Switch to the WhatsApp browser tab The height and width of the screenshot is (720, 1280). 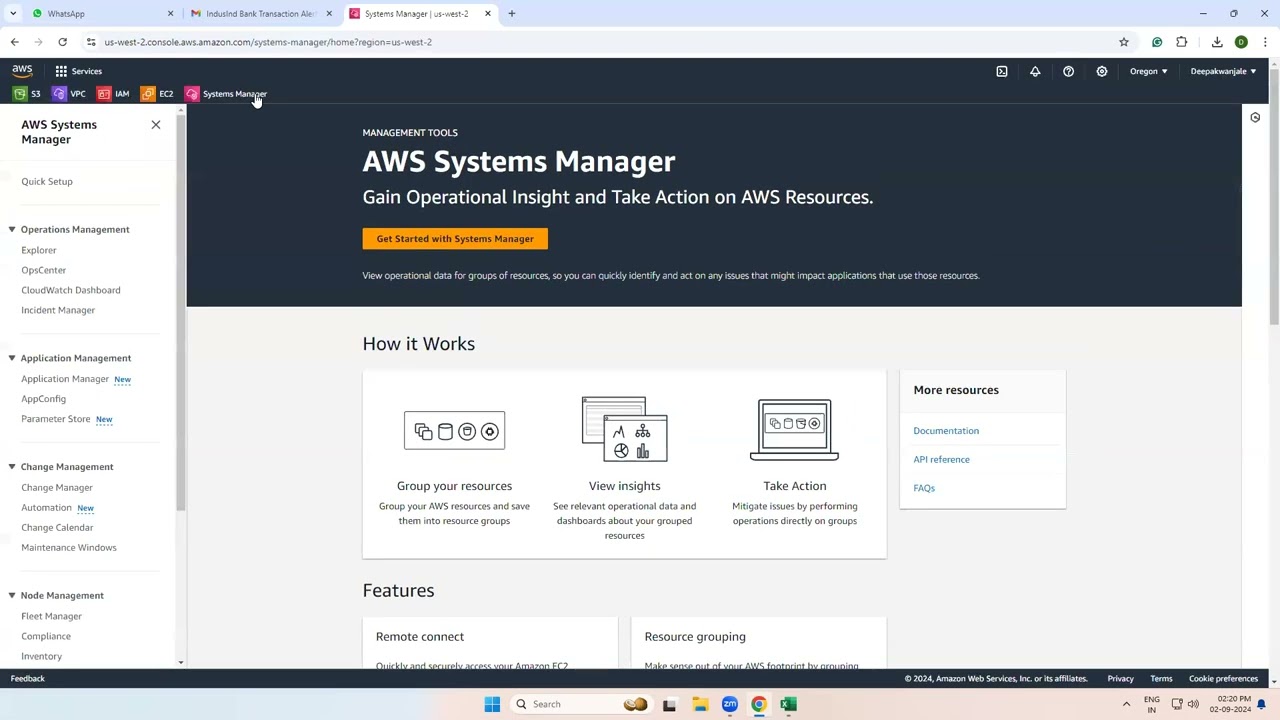coord(100,13)
